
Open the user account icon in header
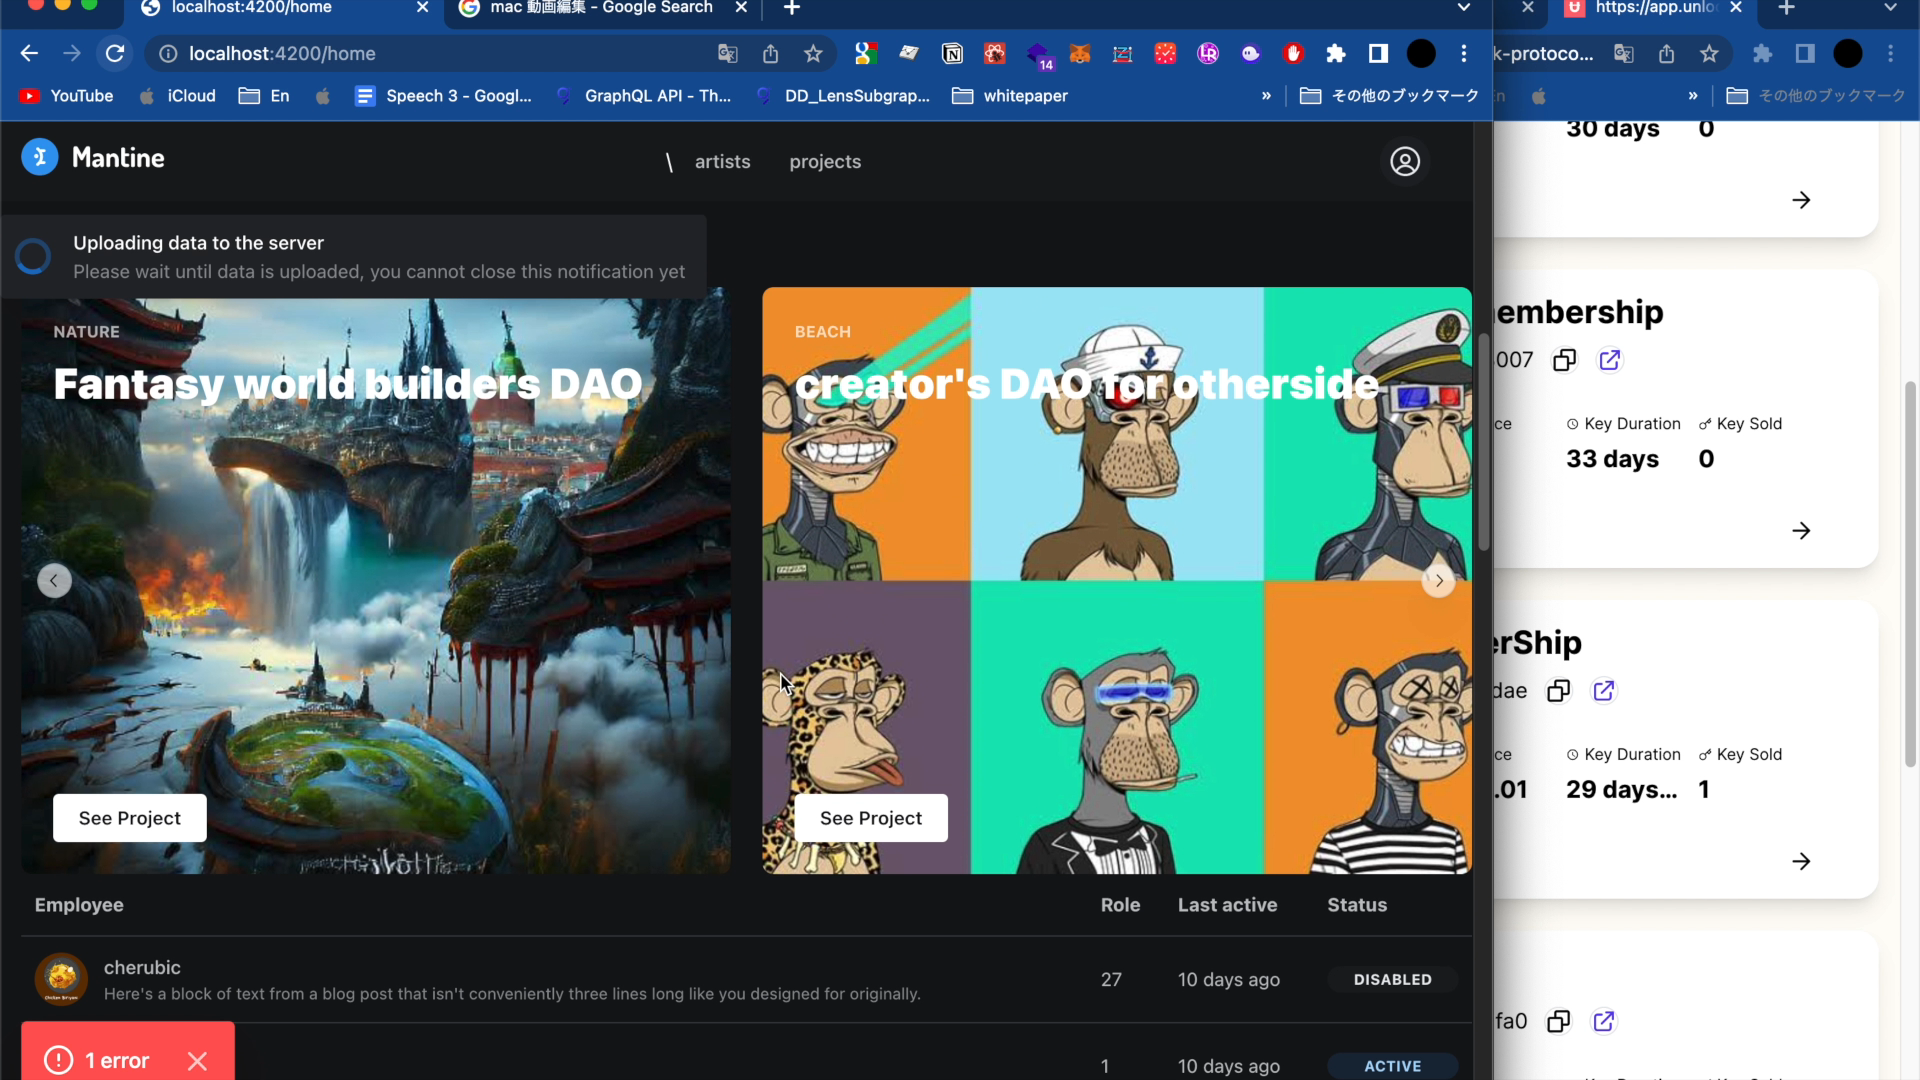pos(1405,161)
